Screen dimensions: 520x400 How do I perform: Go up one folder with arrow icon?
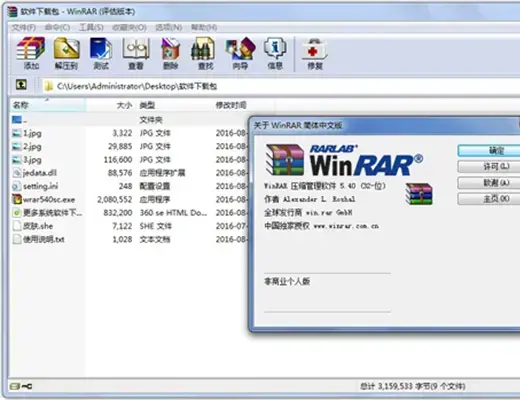pos(21,85)
